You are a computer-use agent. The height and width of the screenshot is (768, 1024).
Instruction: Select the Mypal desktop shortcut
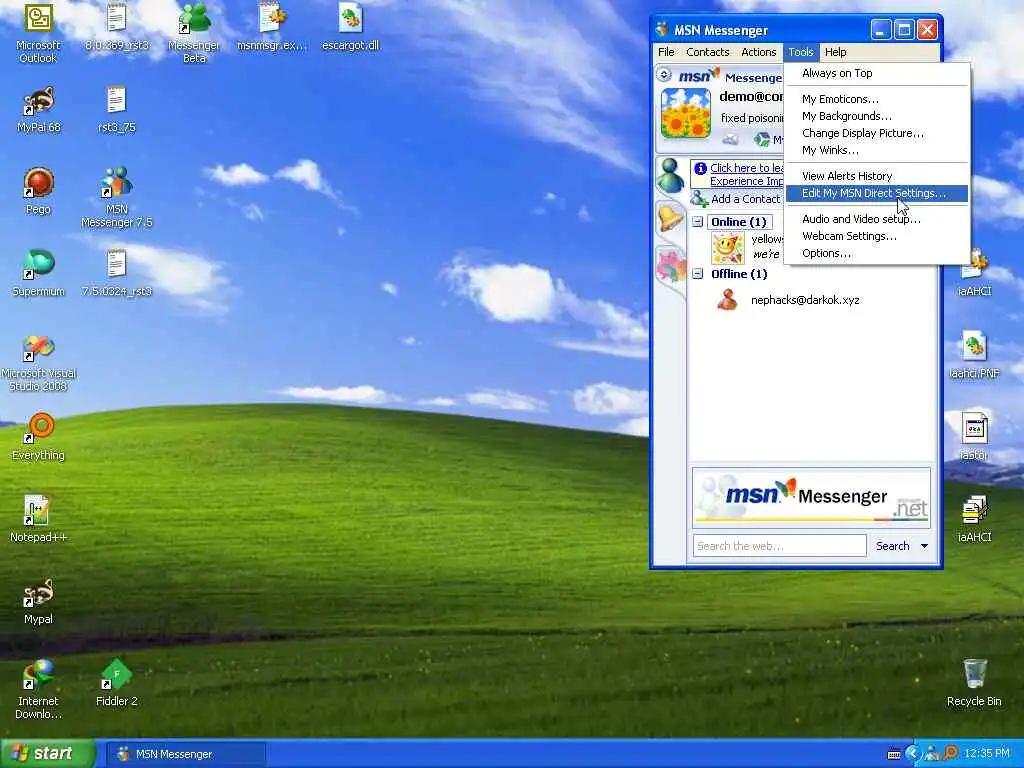39,601
